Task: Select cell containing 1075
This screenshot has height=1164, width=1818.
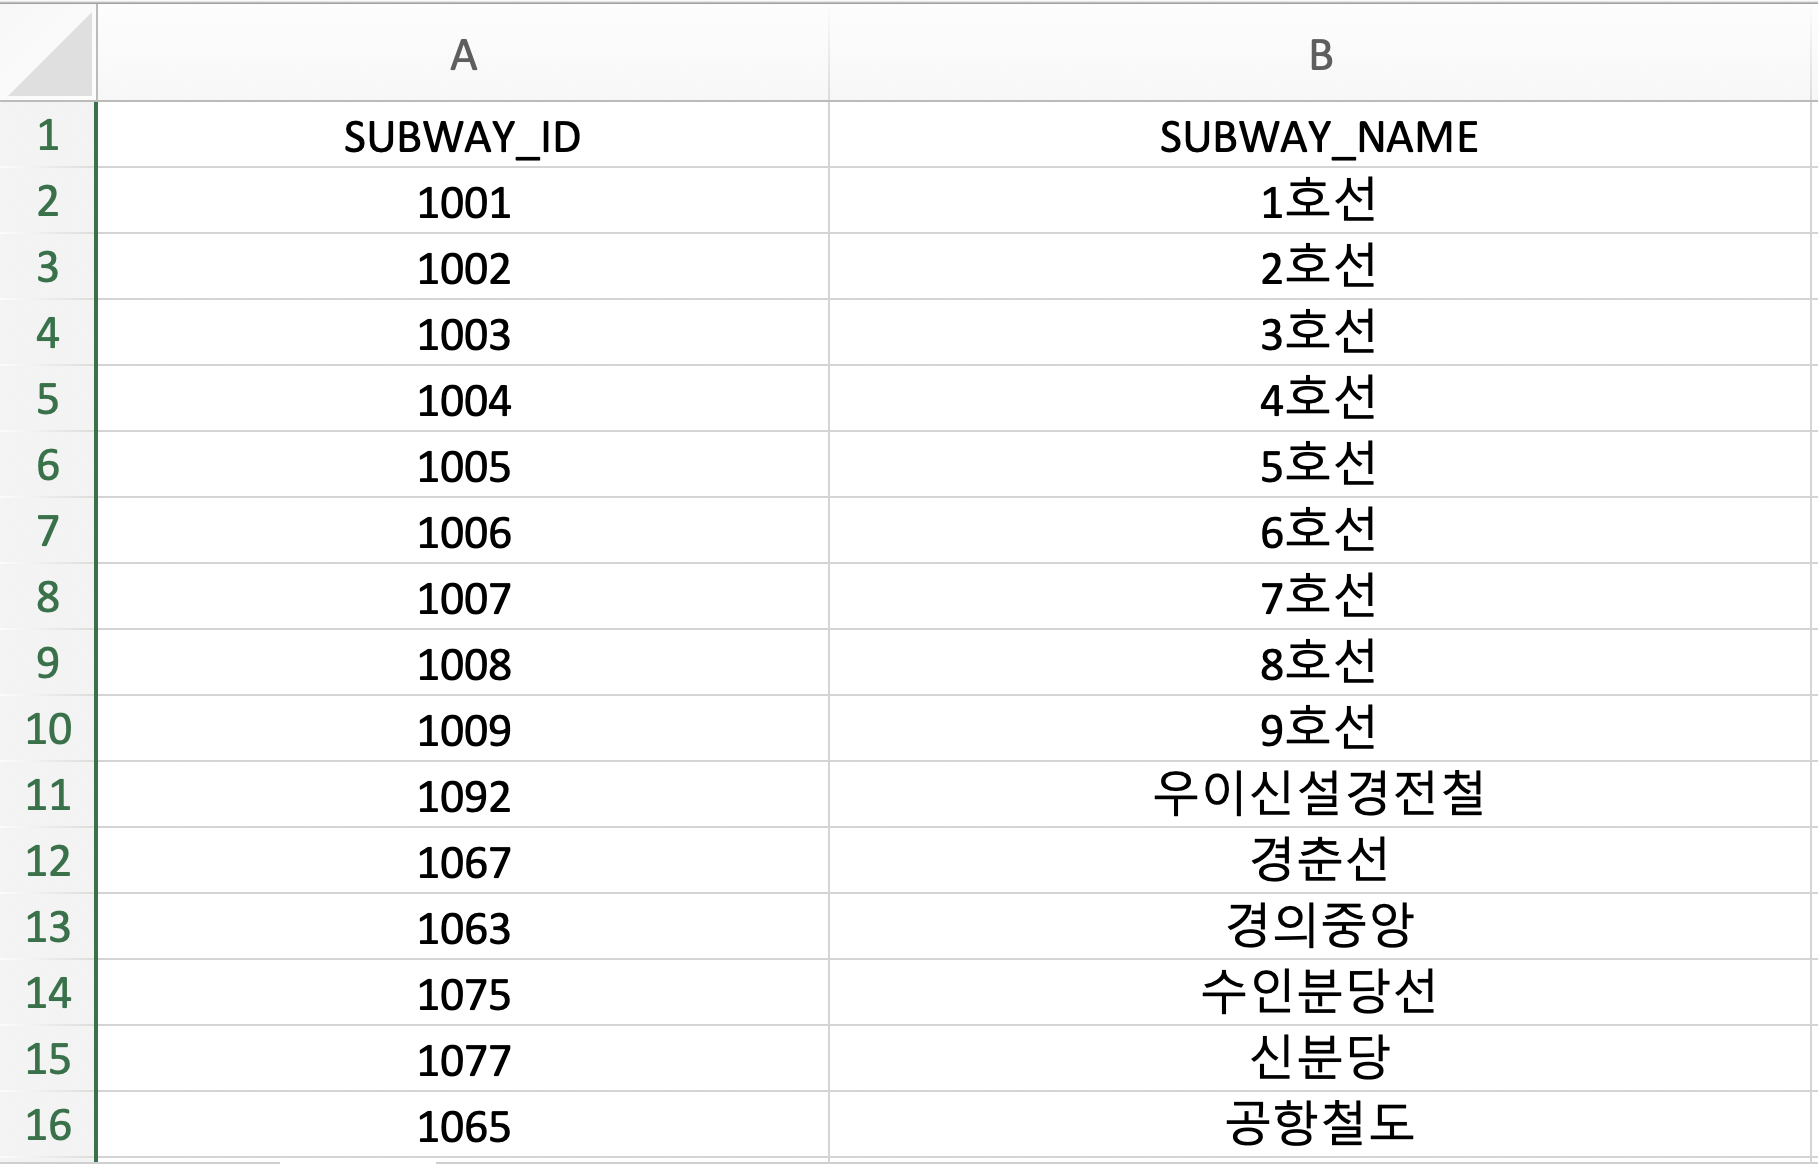Action: (x=463, y=993)
